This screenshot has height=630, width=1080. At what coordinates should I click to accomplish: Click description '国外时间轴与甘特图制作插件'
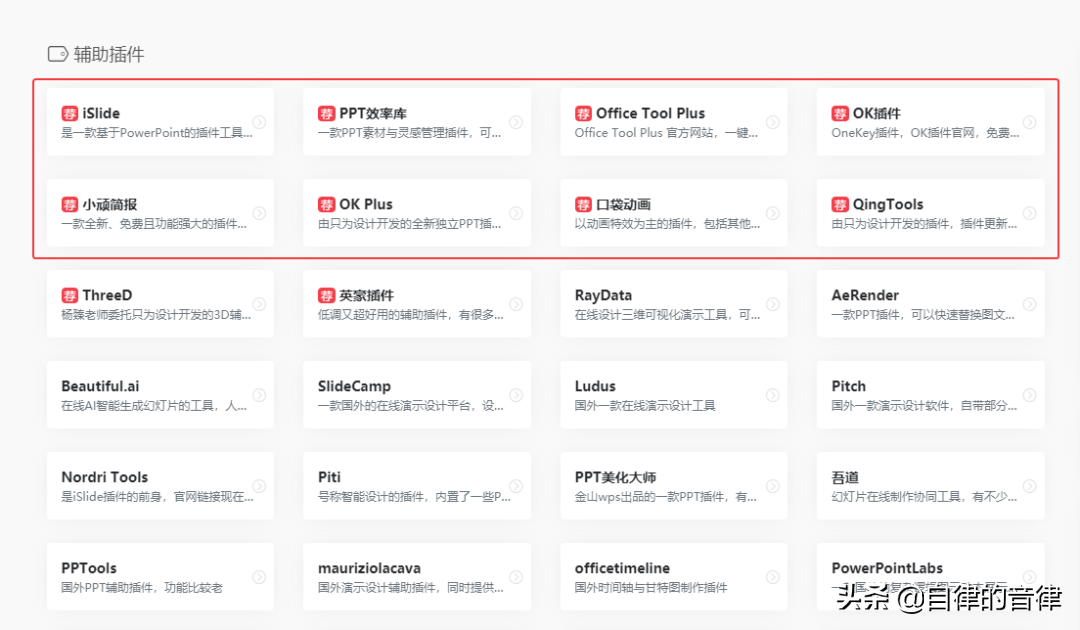(651, 587)
